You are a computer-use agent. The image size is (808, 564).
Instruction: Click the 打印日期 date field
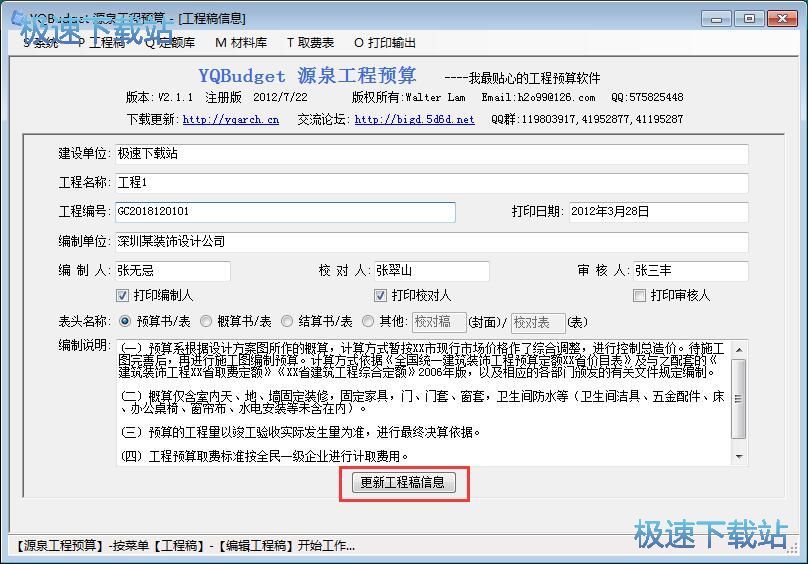(x=659, y=212)
